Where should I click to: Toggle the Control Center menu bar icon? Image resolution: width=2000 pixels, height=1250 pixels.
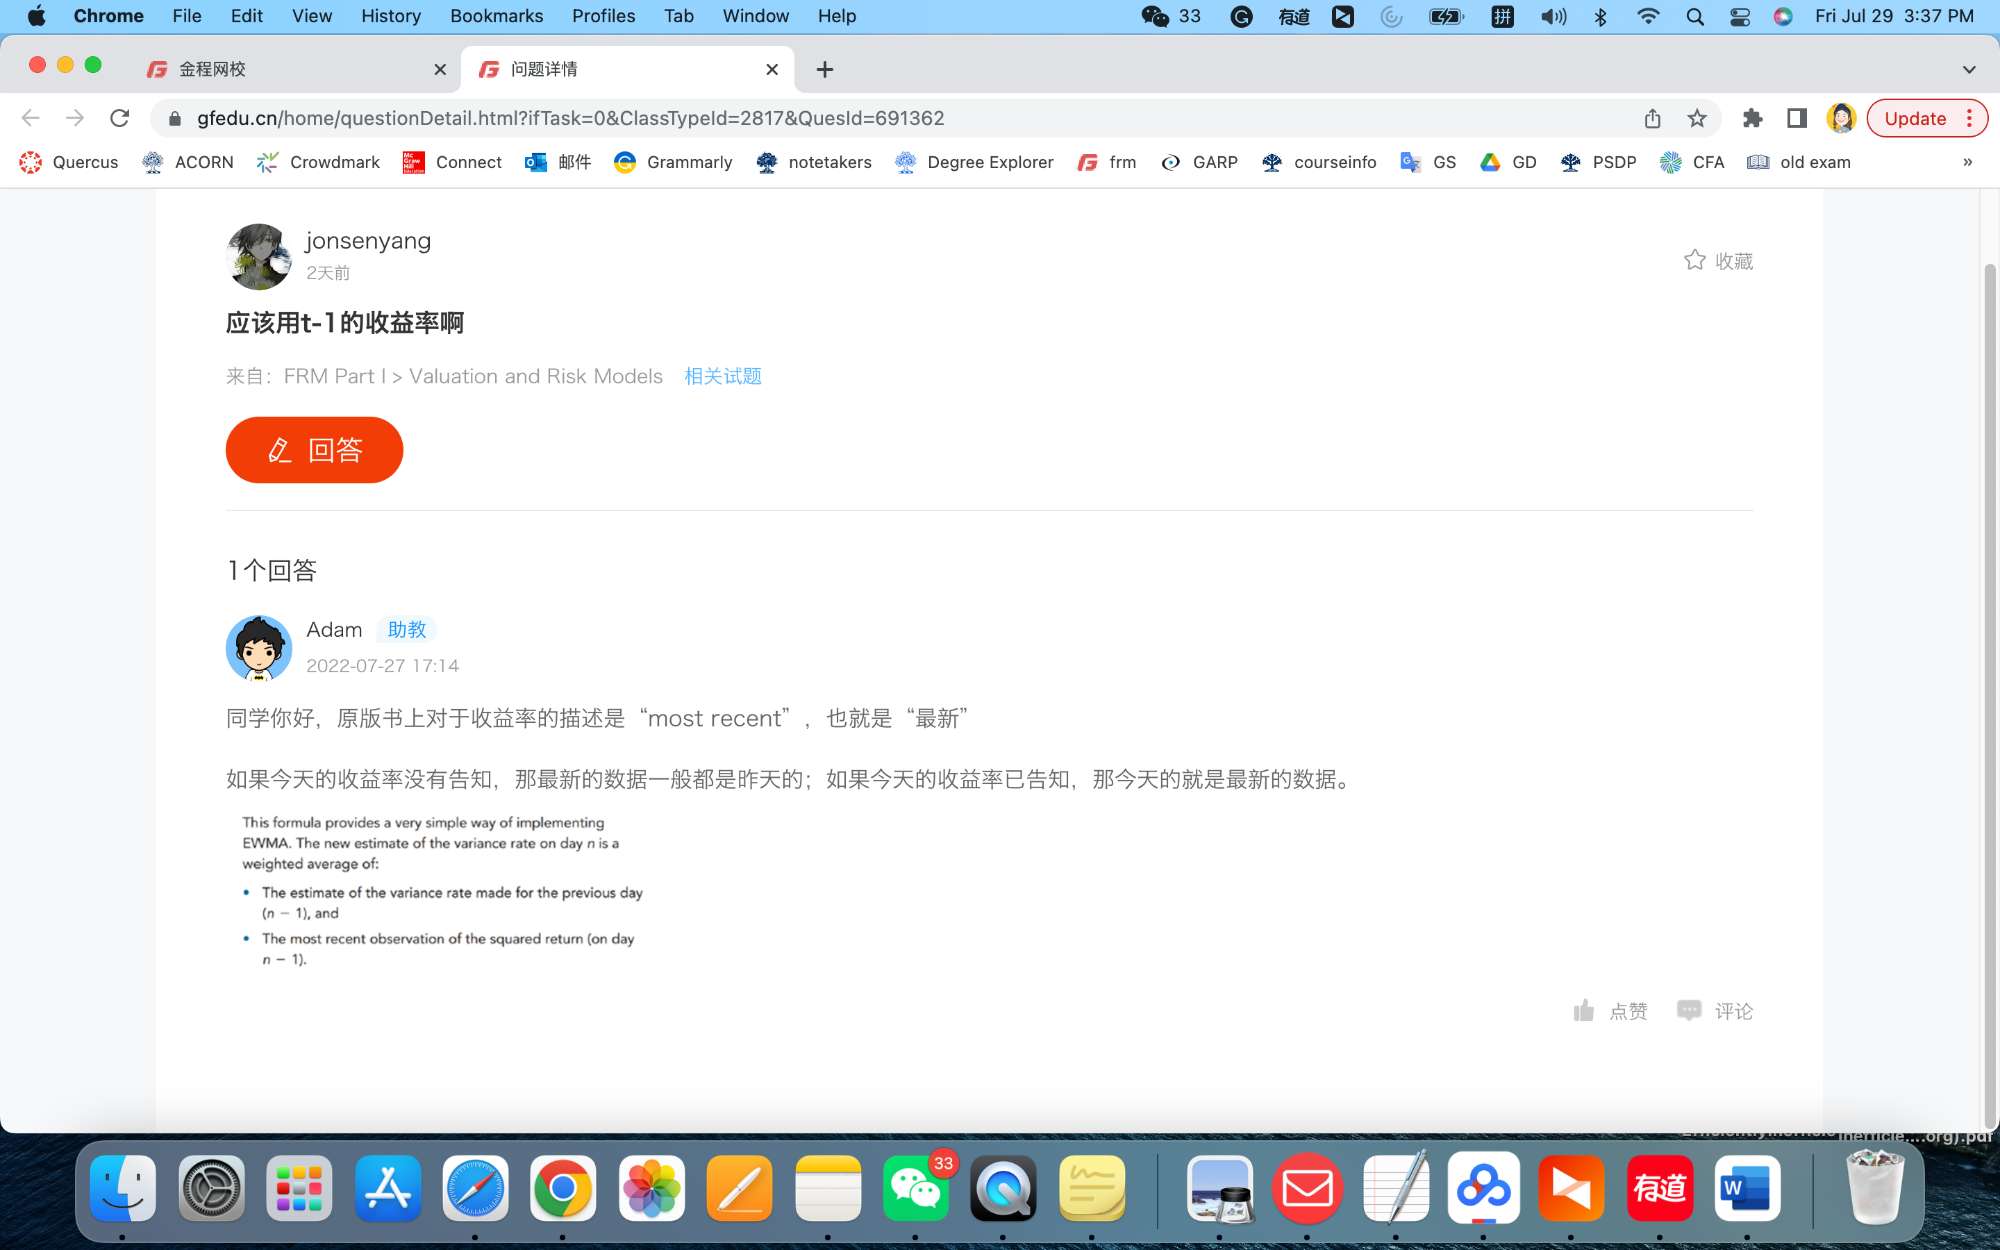pyautogui.click(x=1740, y=16)
